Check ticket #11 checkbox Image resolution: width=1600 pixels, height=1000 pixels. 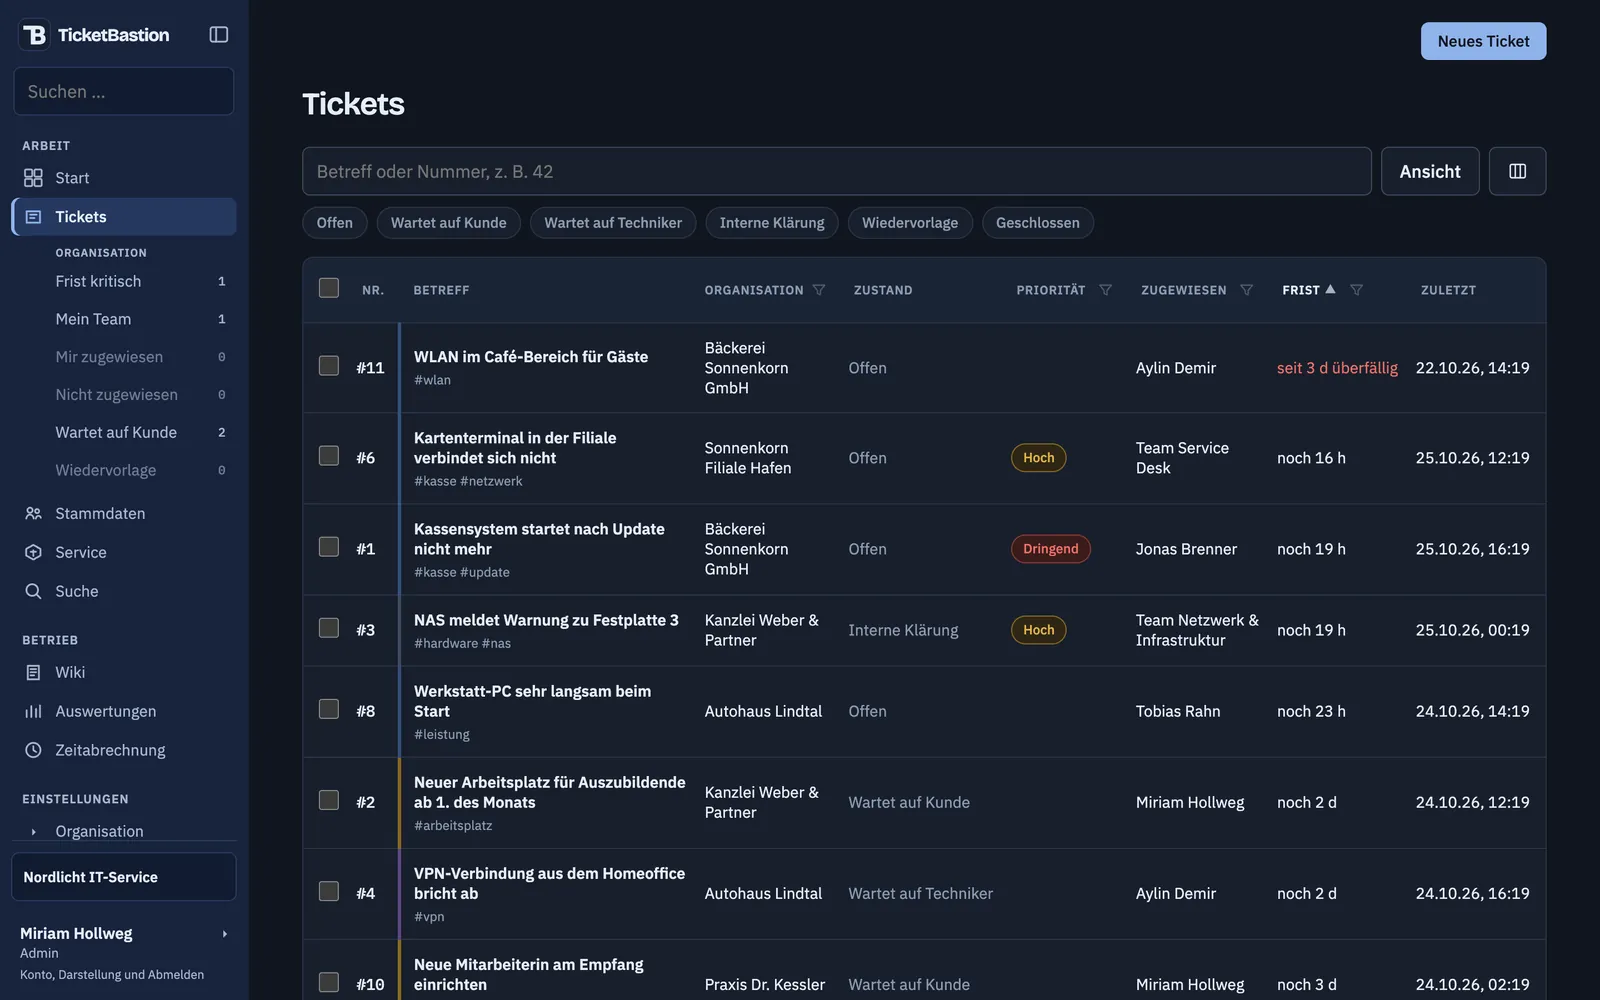click(x=329, y=366)
